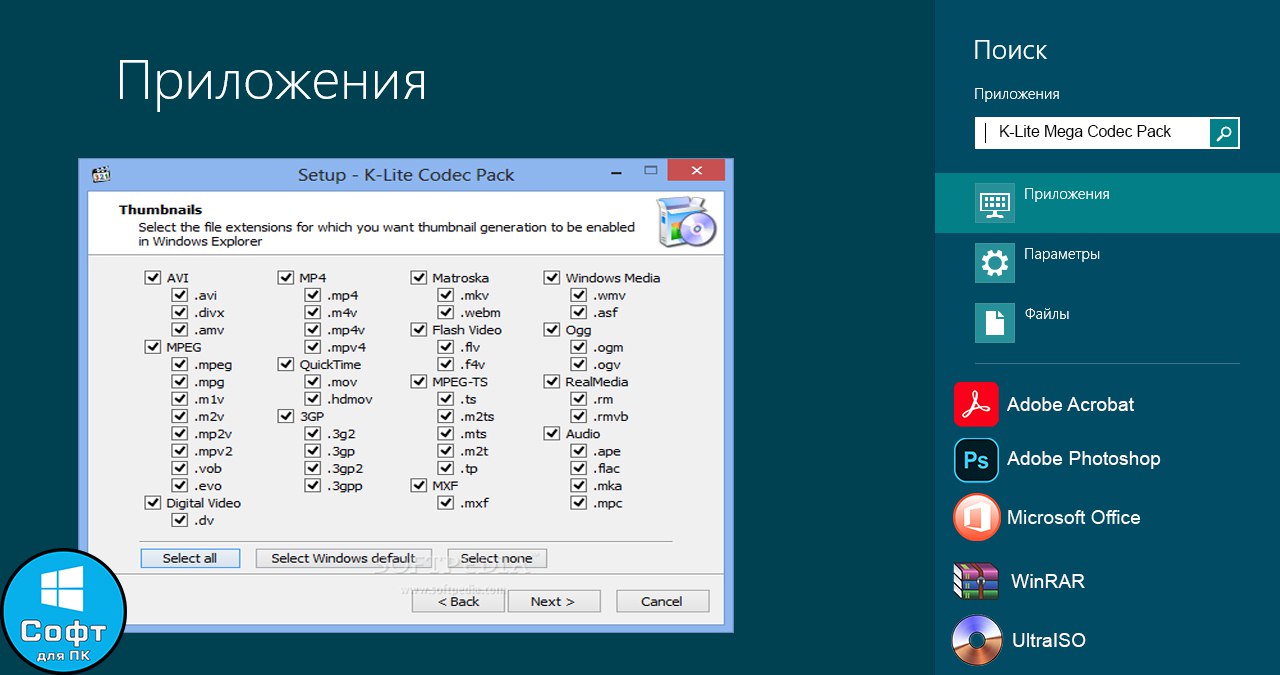Toggle the Digital Video group checkbox
1280x675 pixels.
pyautogui.click(x=153, y=503)
